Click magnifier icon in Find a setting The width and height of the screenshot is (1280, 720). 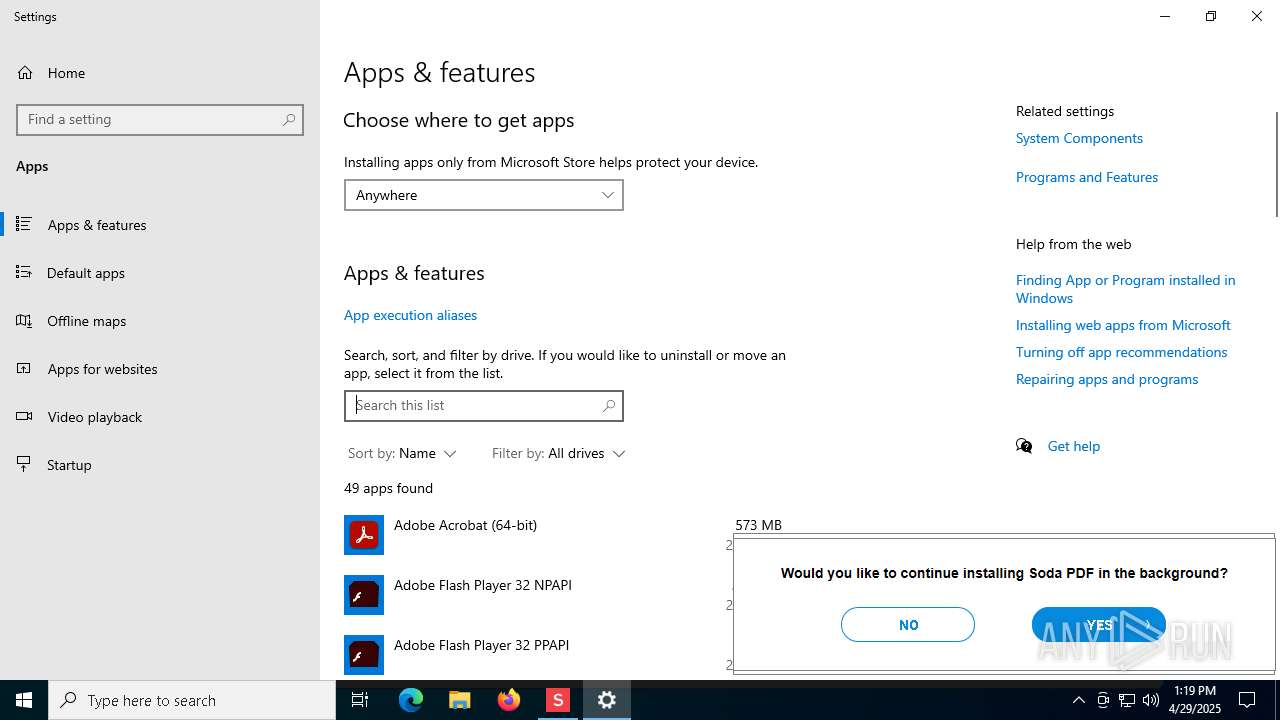point(289,119)
